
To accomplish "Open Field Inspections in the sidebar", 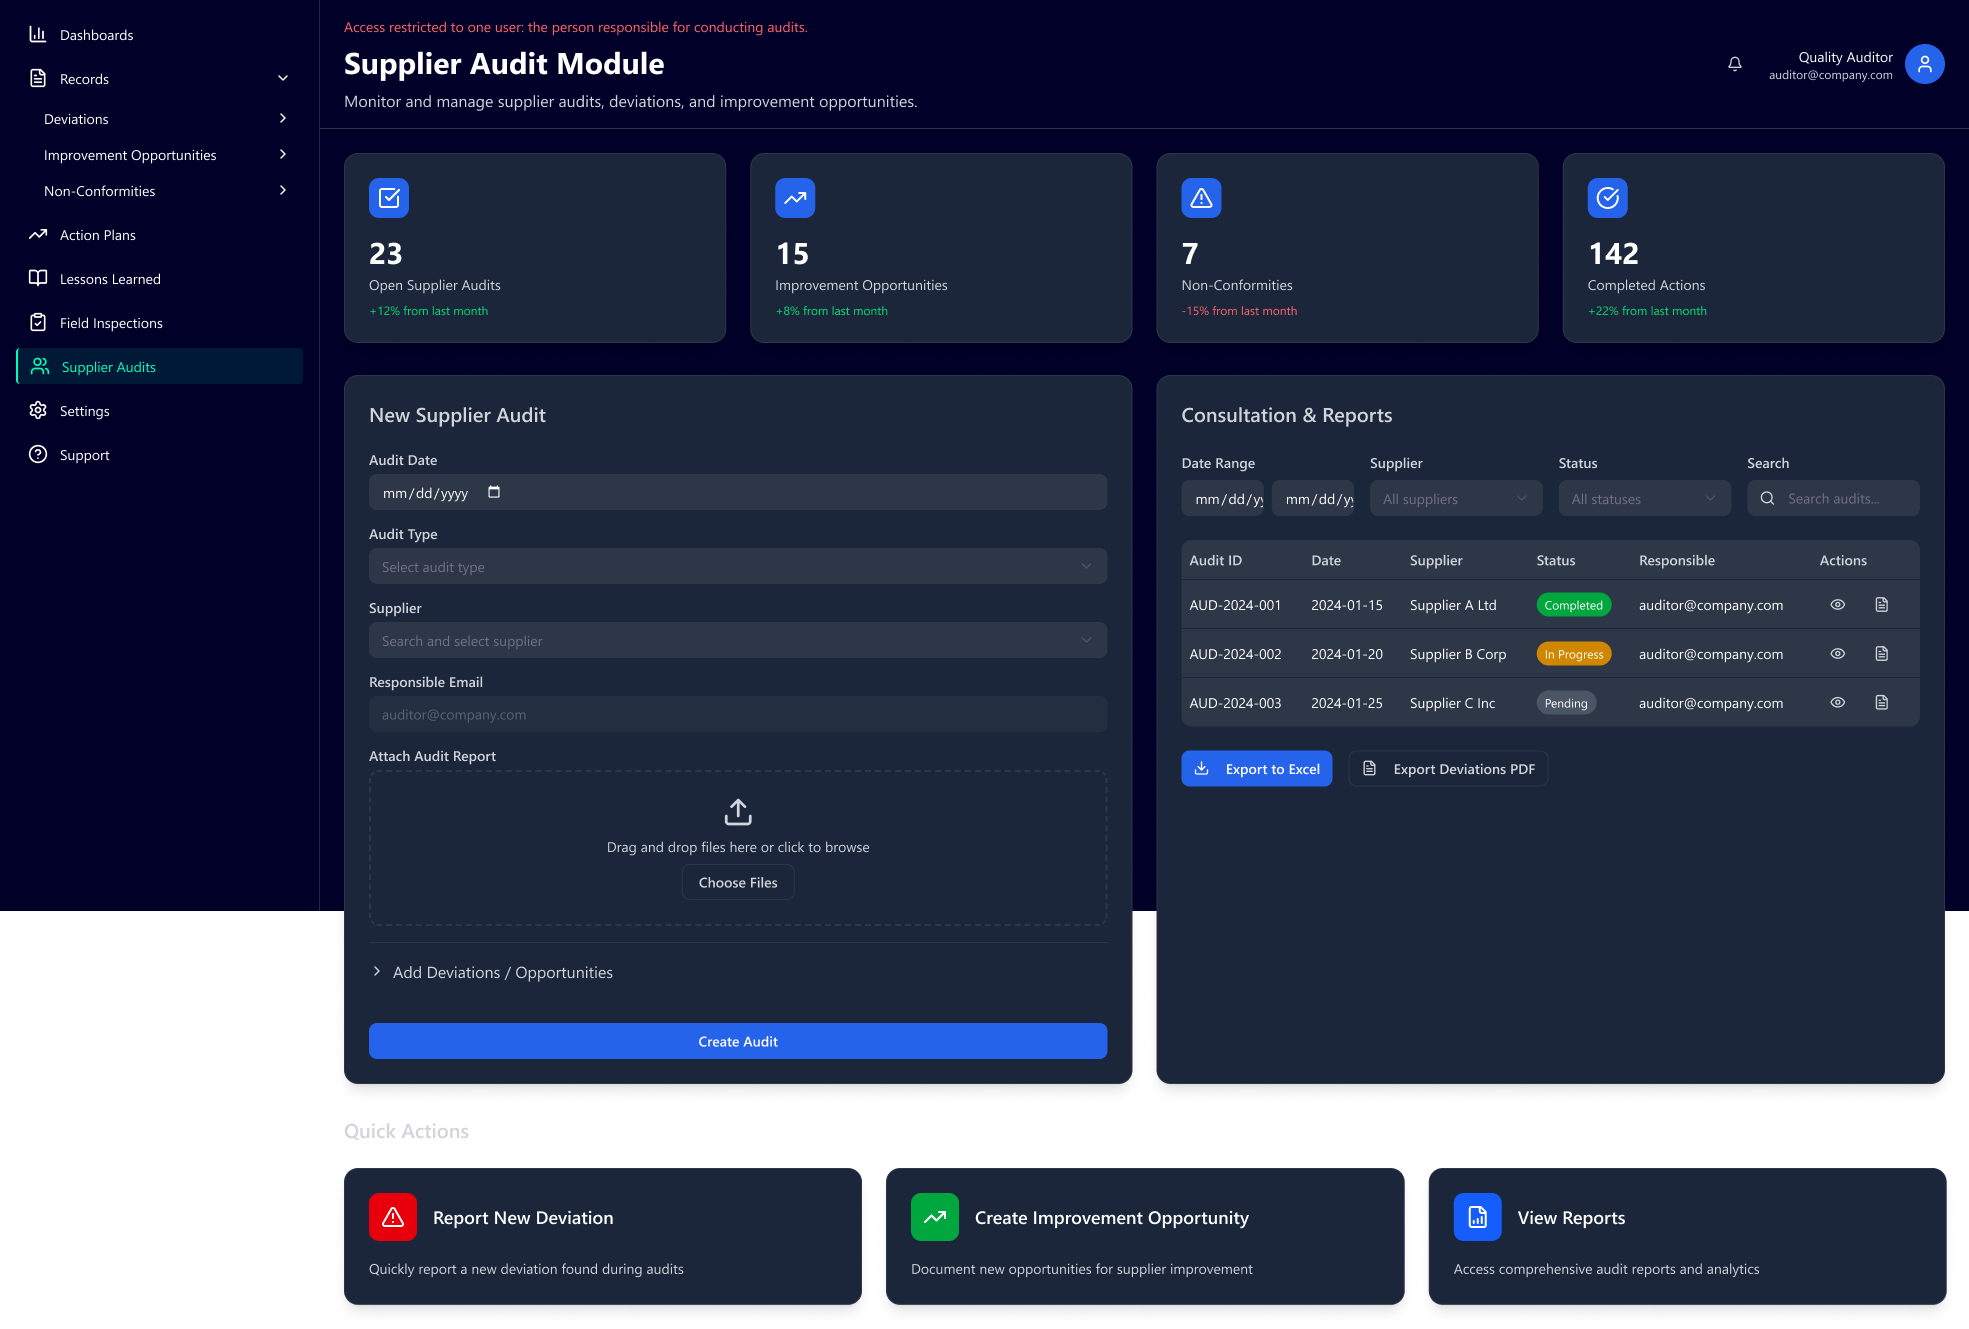I will point(160,322).
